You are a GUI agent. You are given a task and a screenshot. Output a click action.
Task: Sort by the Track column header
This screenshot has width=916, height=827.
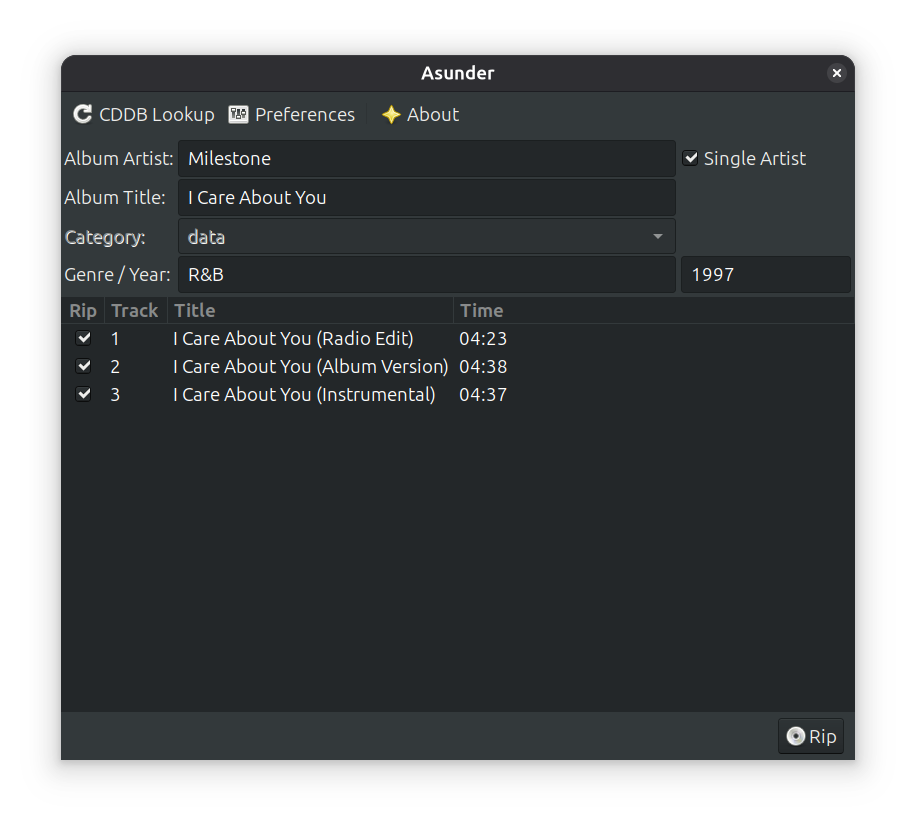136,310
